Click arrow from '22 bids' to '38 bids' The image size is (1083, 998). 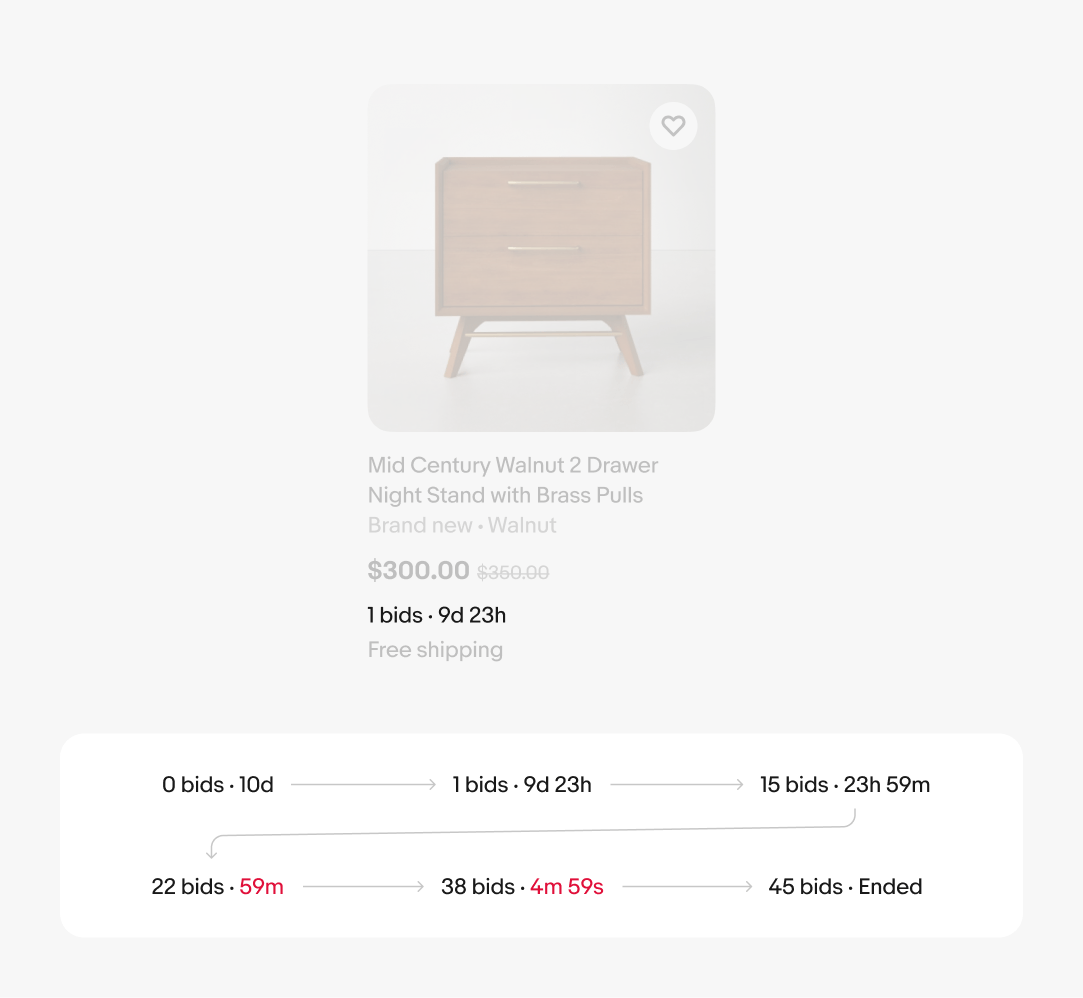tap(364, 887)
